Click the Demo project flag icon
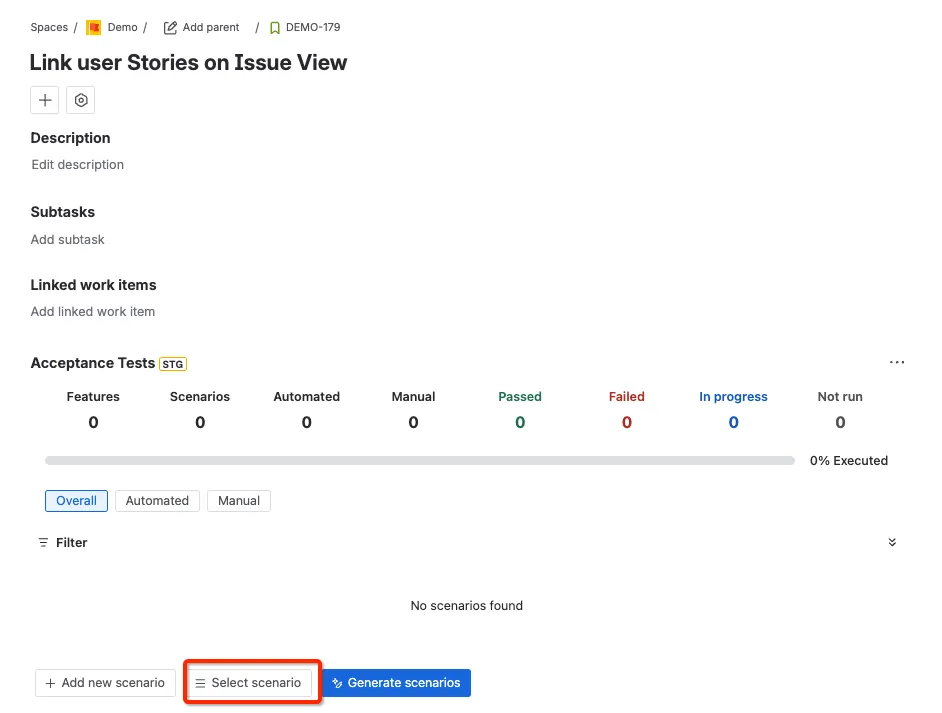Viewport: 942px width, 713px height. point(94,28)
